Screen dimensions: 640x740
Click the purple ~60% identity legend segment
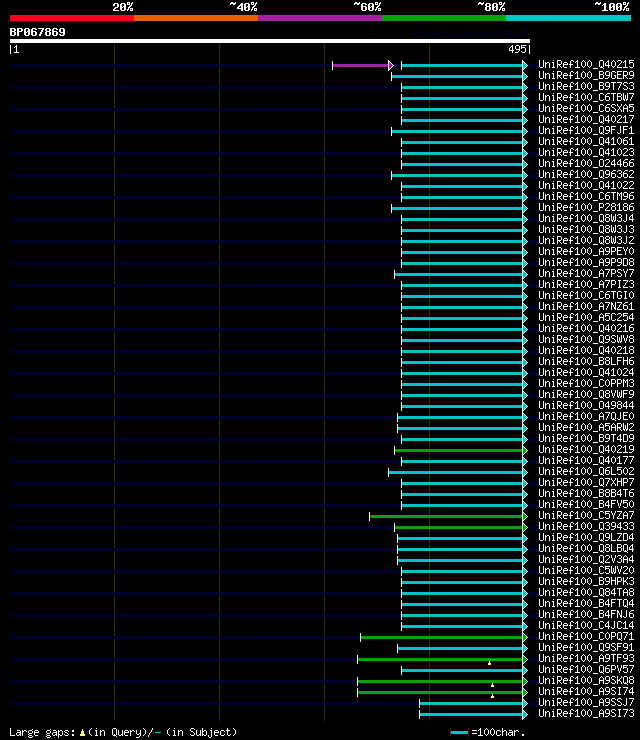coord(320,18)
